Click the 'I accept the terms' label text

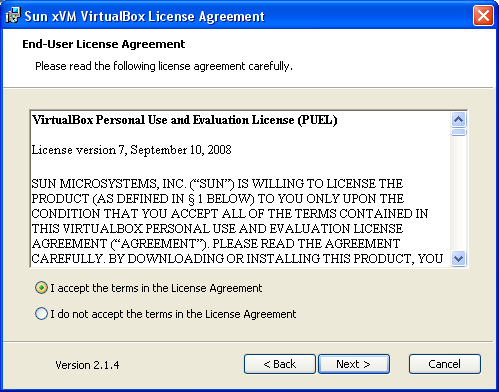[156, 288]
